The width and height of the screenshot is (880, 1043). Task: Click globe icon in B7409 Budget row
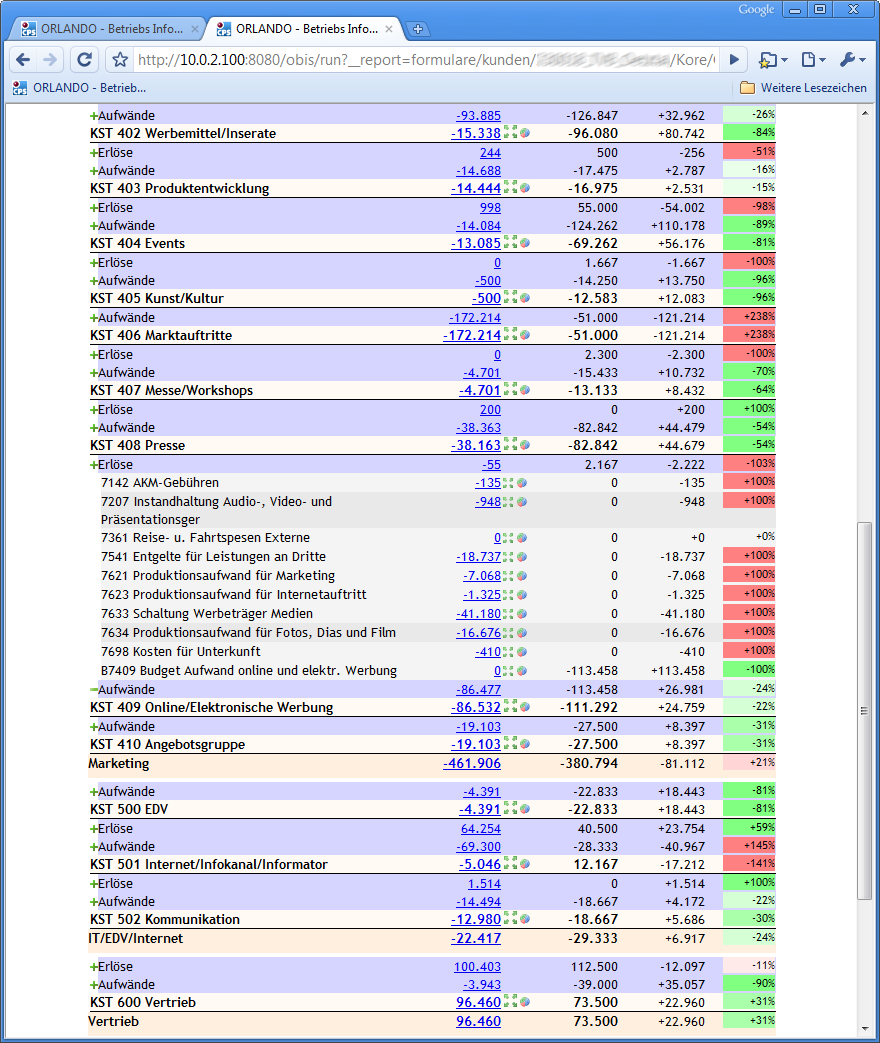tap(522, 670)
